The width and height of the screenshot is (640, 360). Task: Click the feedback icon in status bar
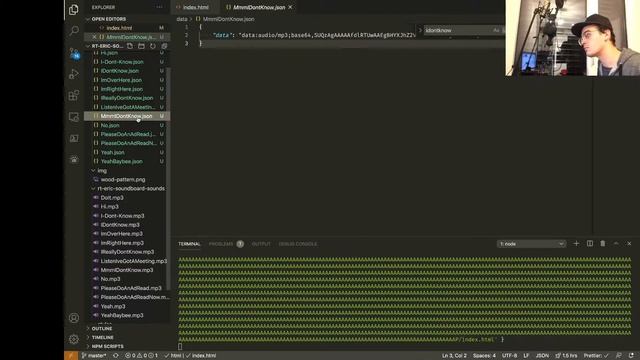click(x=619, y=356)
